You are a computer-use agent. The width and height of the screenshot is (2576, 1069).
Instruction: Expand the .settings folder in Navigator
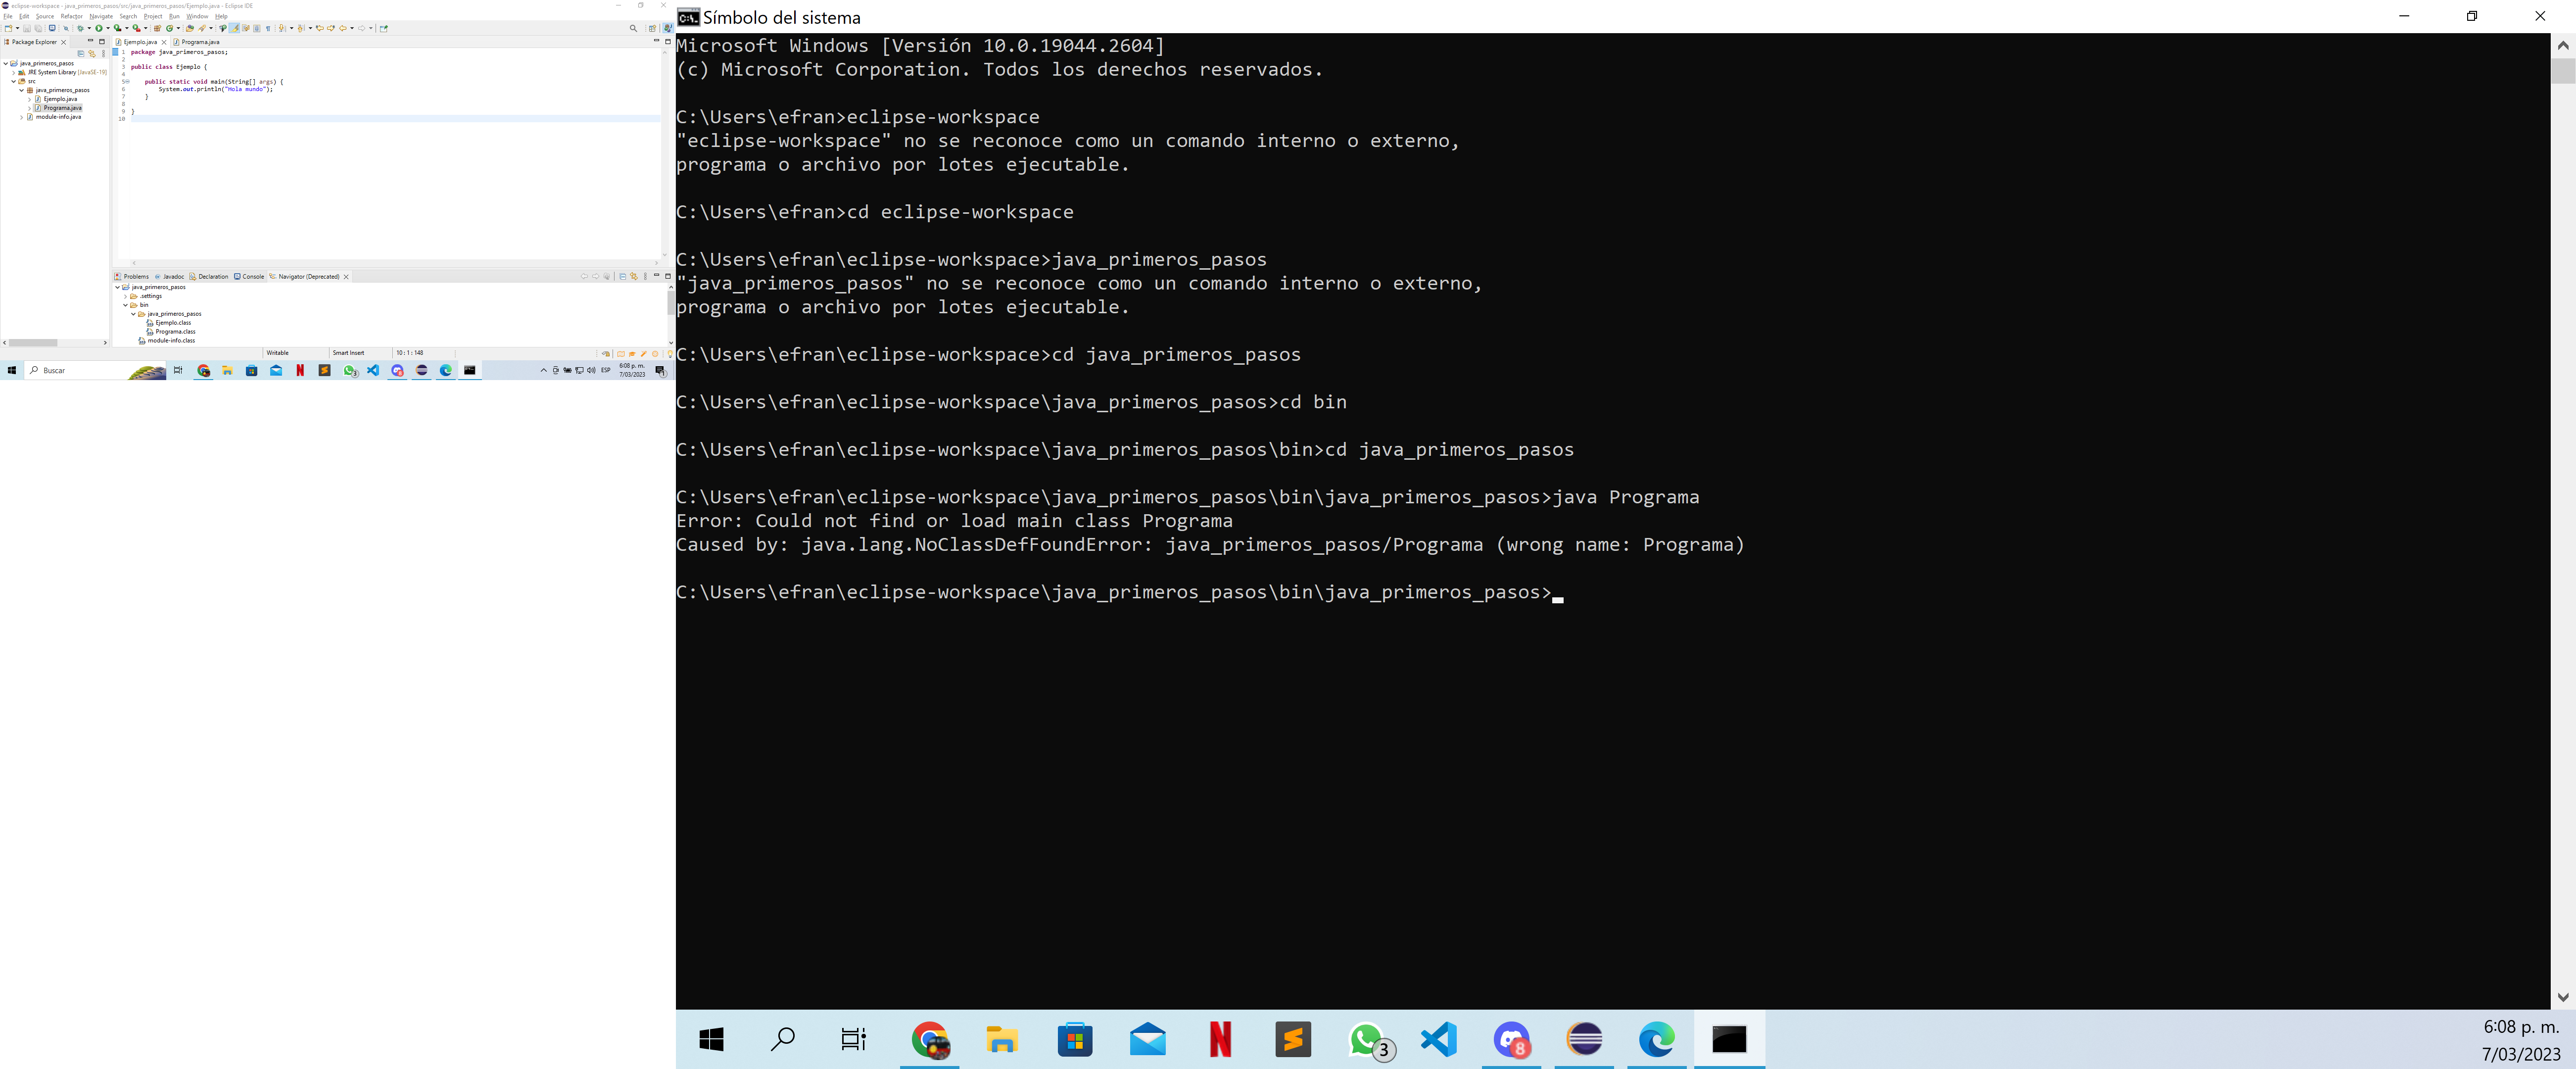125,297
